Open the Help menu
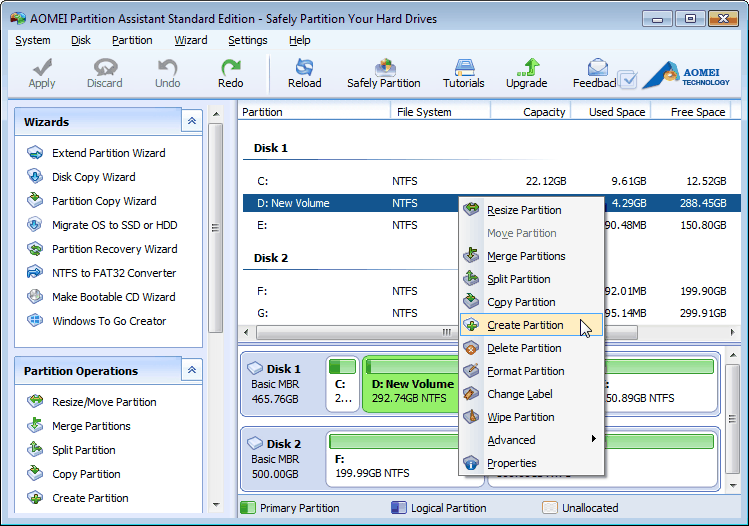This screenshot has width=749, height=526. [x=300, y=40]
